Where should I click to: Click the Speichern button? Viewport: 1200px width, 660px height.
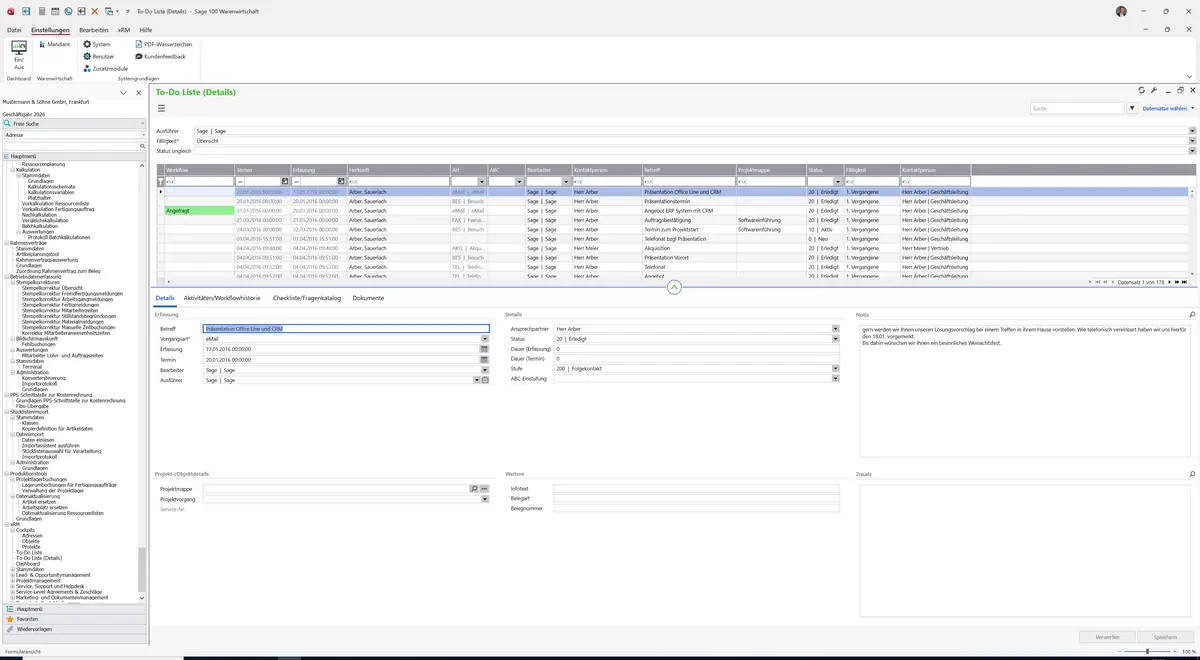1165,637
